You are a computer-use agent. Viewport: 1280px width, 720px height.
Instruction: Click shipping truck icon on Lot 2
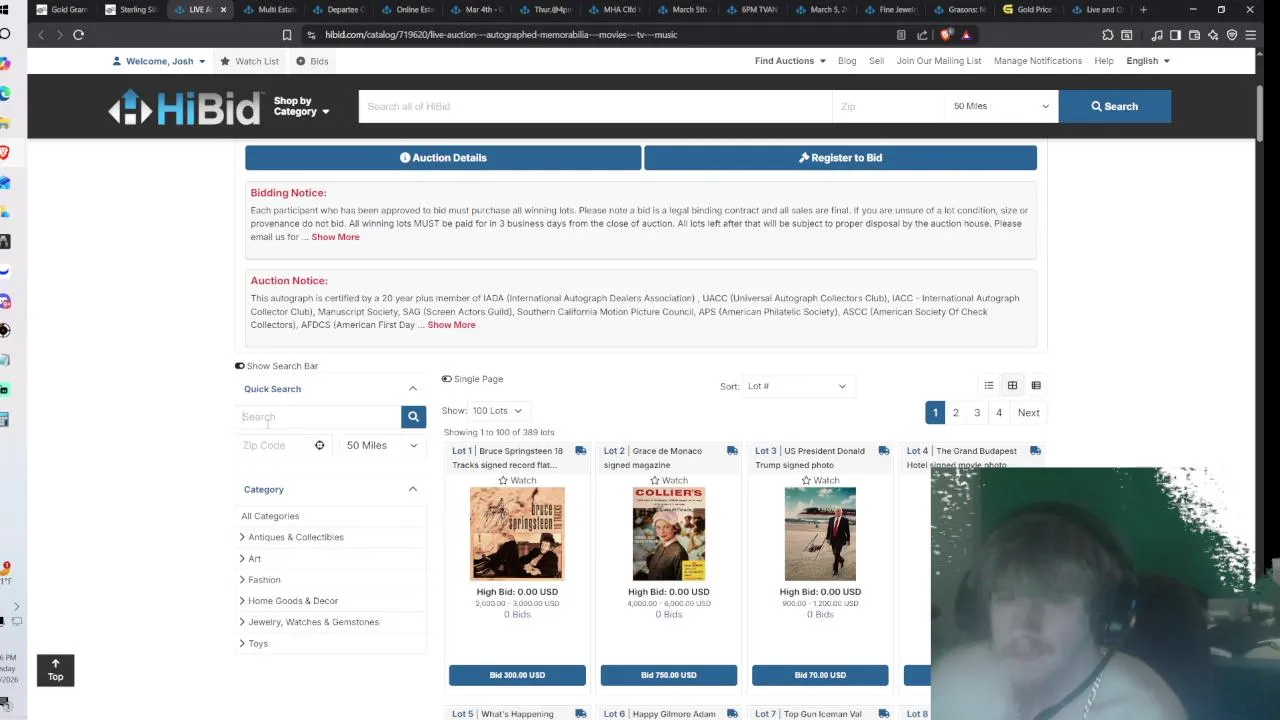(x=732, y=451)
